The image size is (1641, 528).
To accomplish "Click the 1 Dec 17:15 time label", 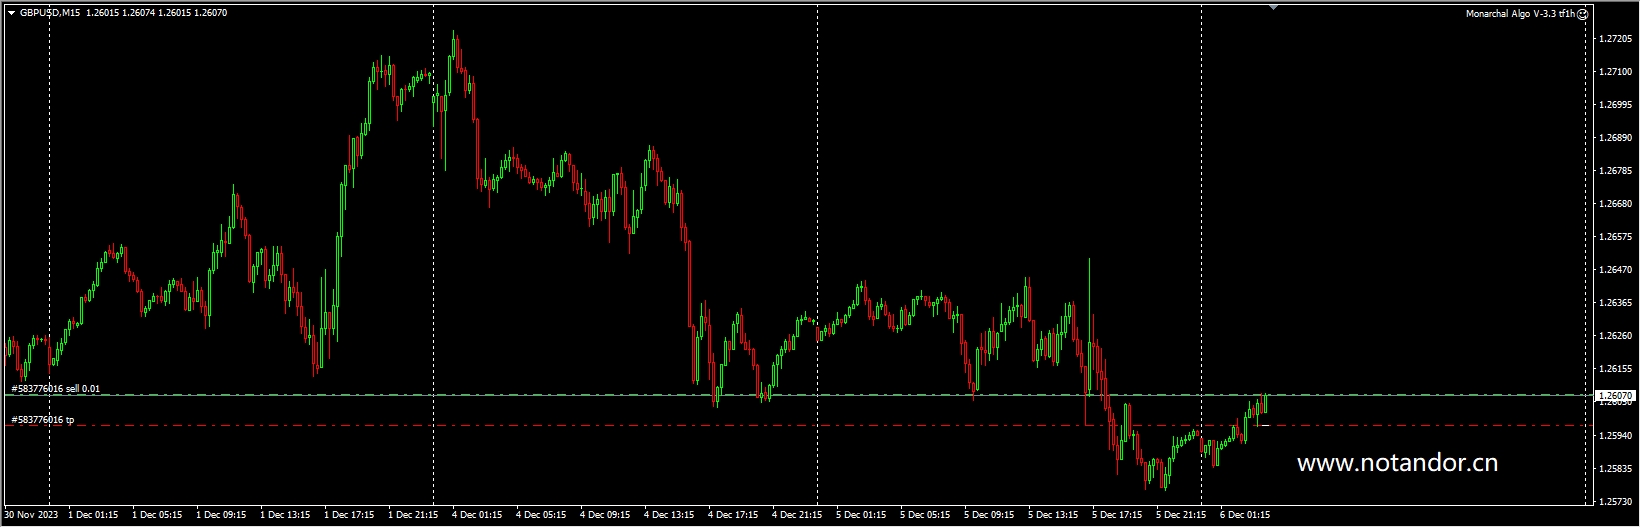I will coord(349,516).
